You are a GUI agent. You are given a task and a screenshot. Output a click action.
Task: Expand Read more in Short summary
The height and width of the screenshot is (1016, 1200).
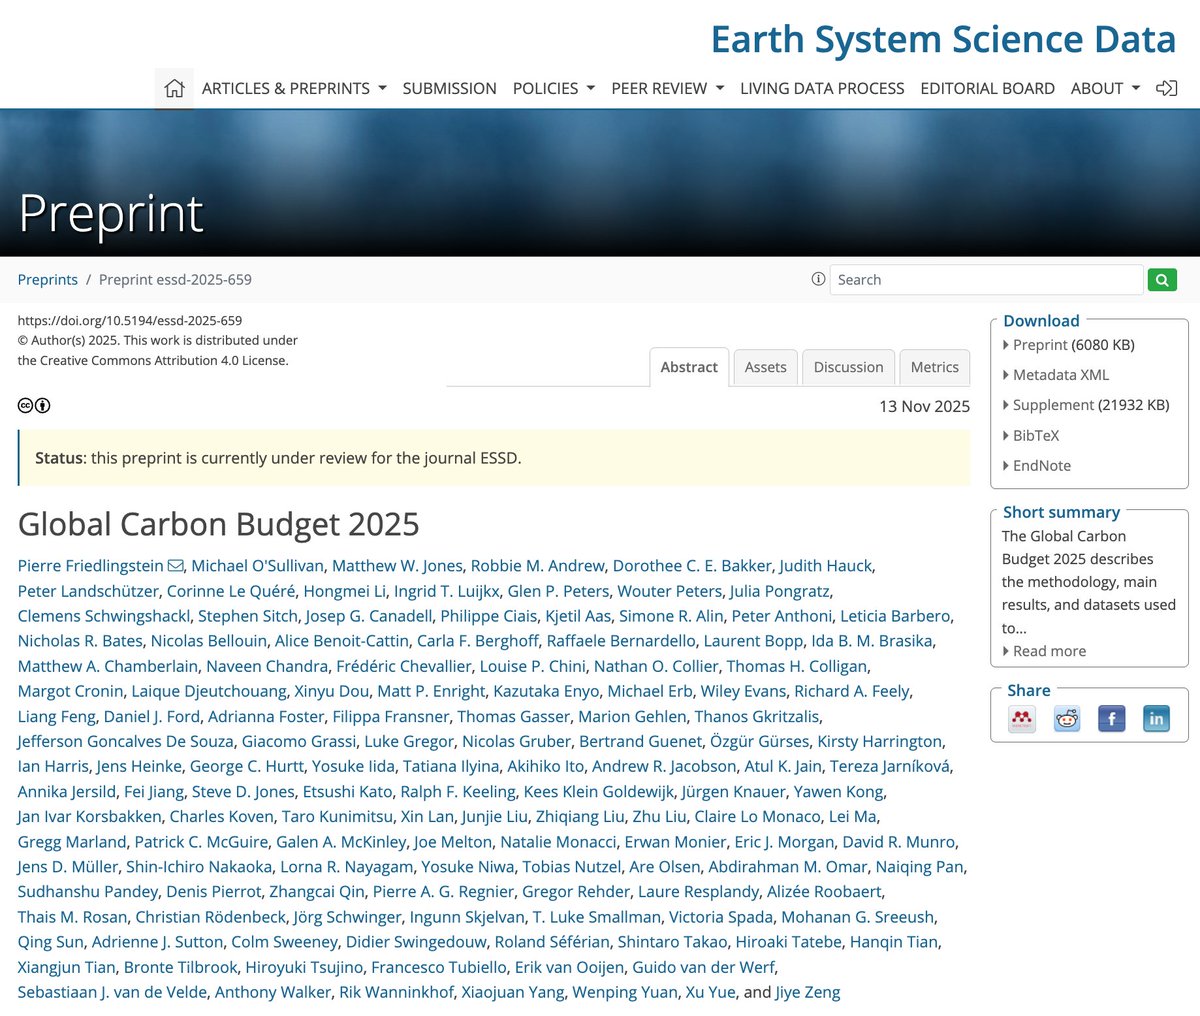(1044, 651)
